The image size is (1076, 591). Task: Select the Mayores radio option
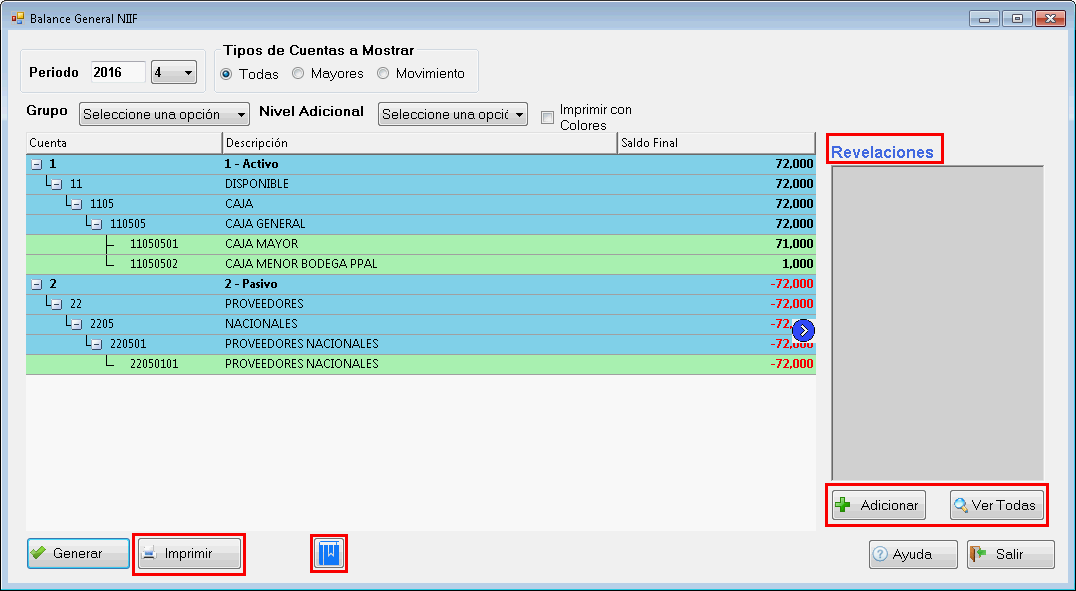coord(298,74)
